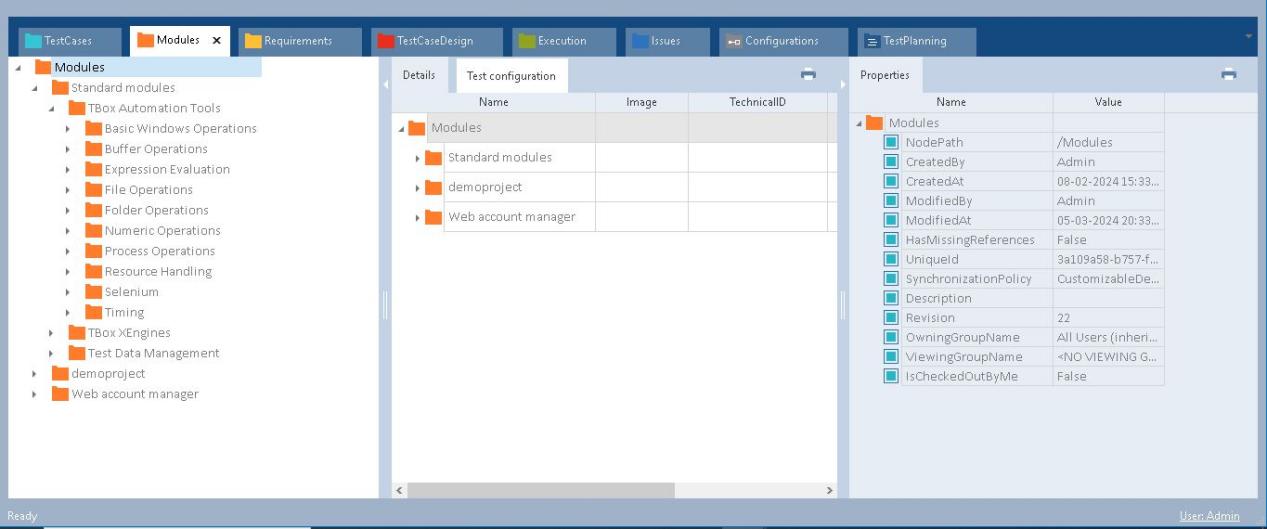Click the Modules folder icon in the Properties panel
The height and width of the screenshot is (529, 1267).
(874, 123)
